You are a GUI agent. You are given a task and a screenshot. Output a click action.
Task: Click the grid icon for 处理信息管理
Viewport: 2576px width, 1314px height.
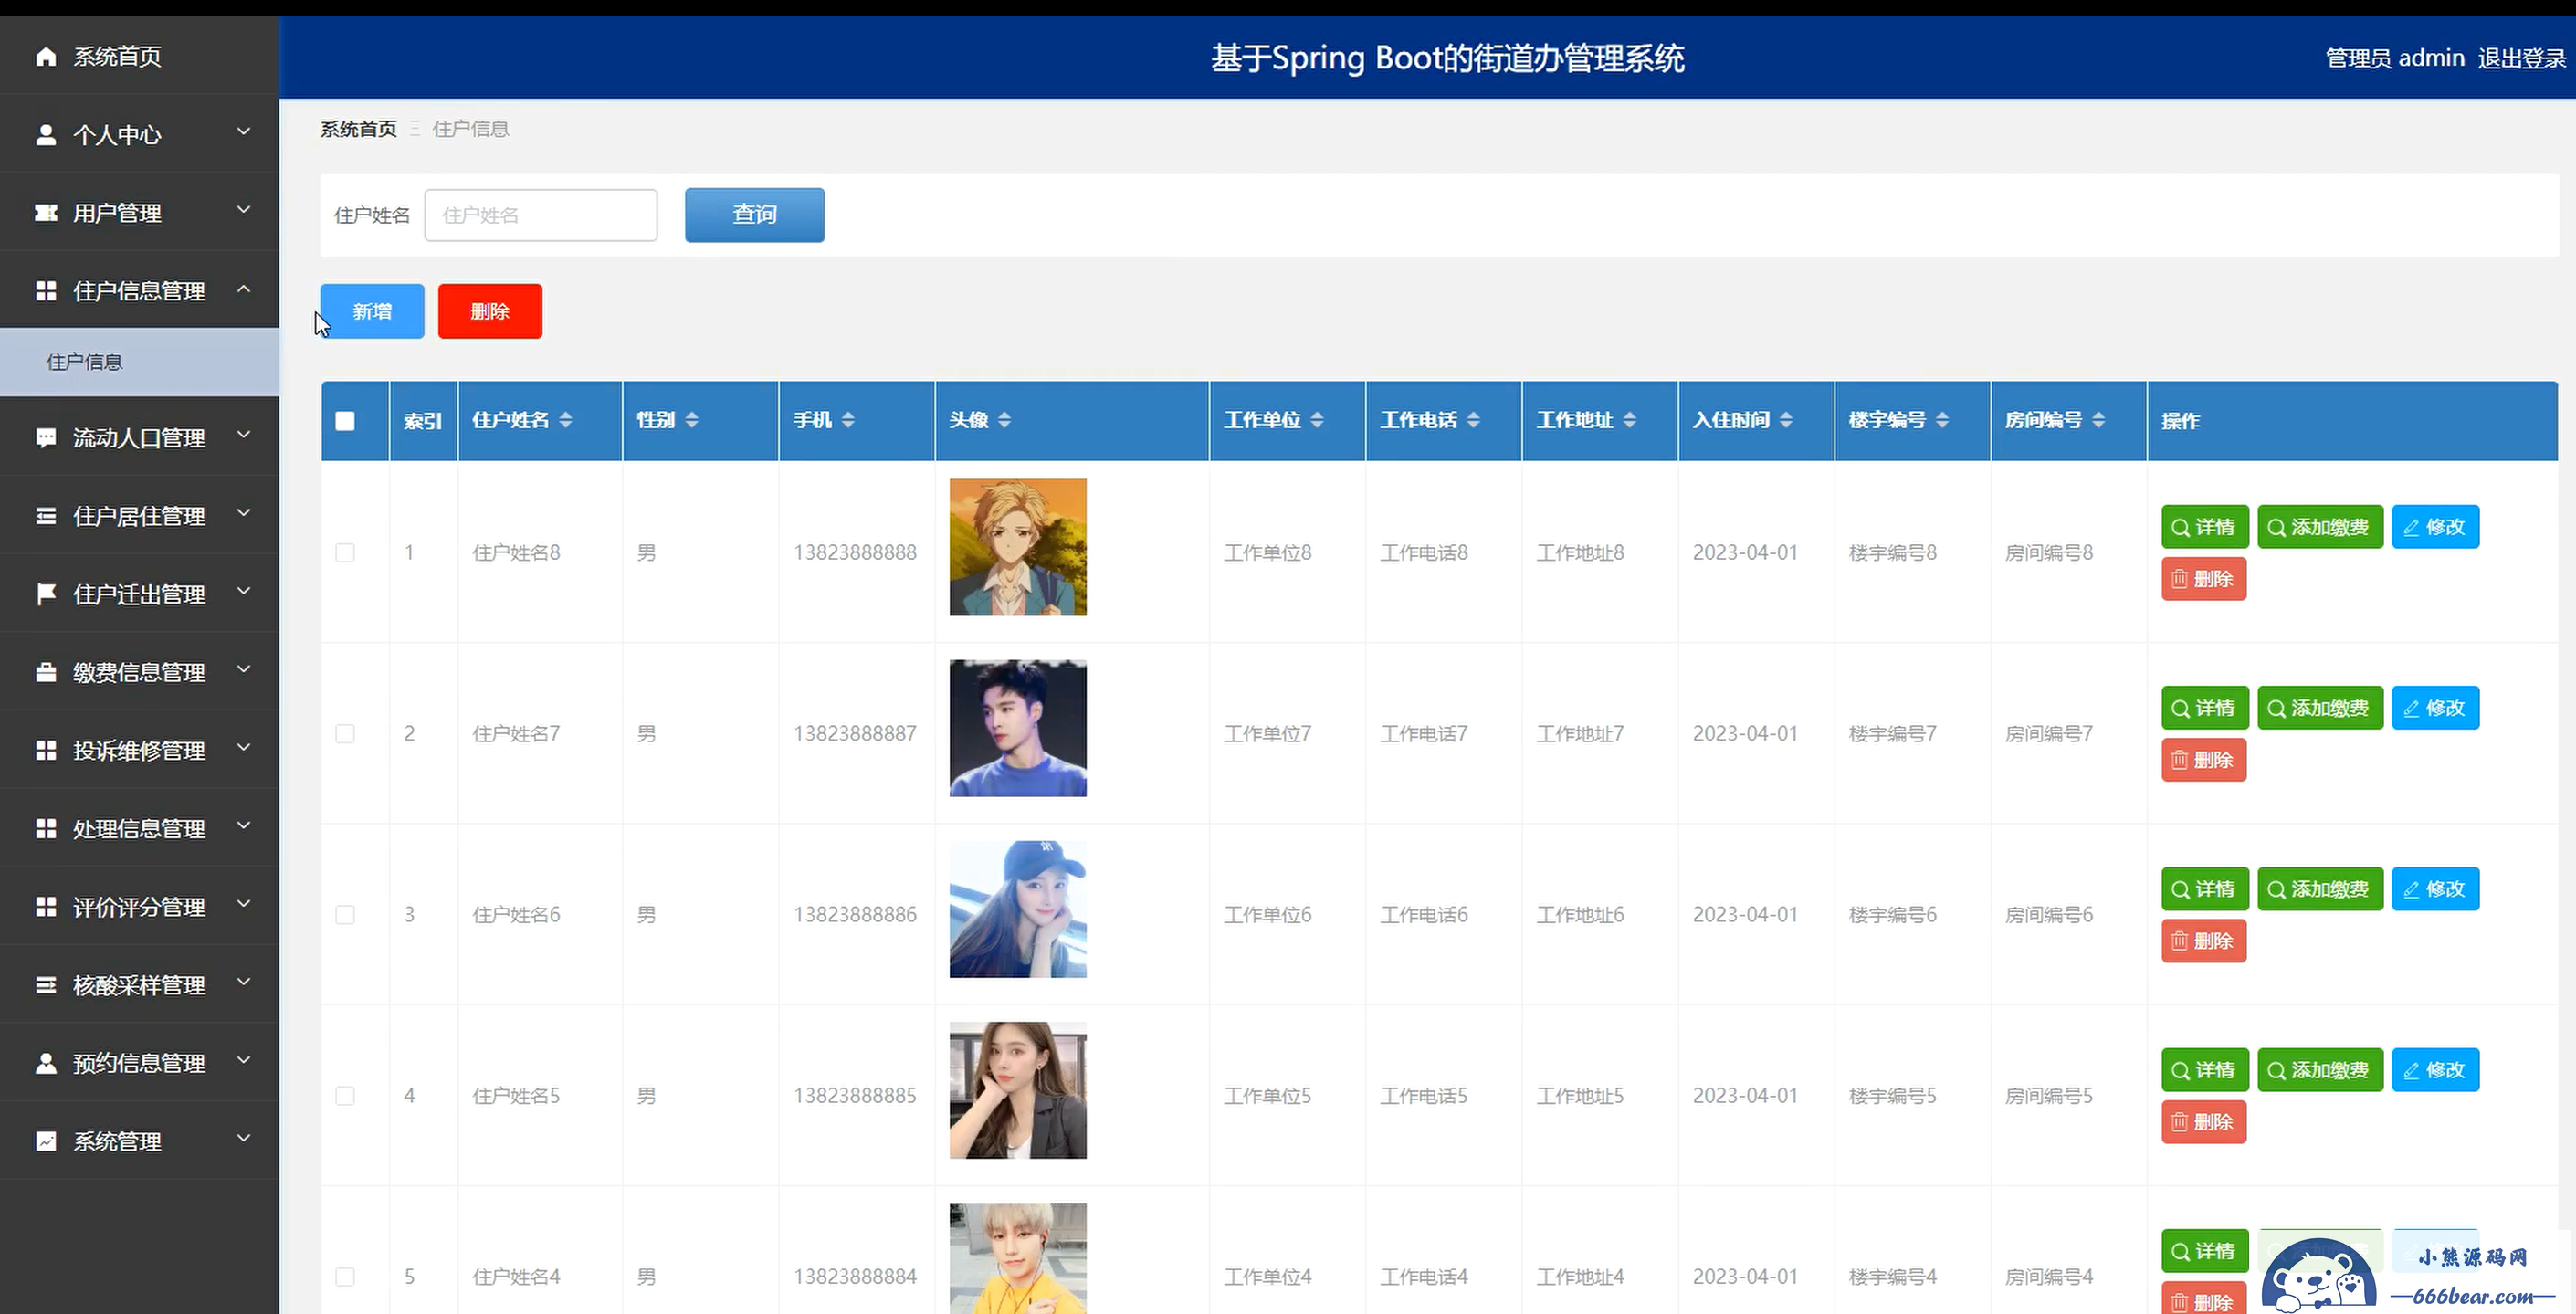46,828
